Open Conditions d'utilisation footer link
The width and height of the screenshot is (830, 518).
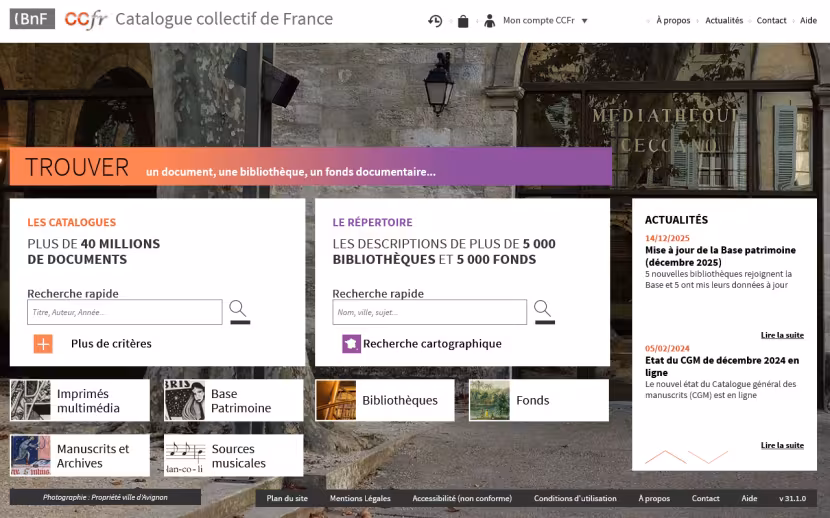click(575, 498)
